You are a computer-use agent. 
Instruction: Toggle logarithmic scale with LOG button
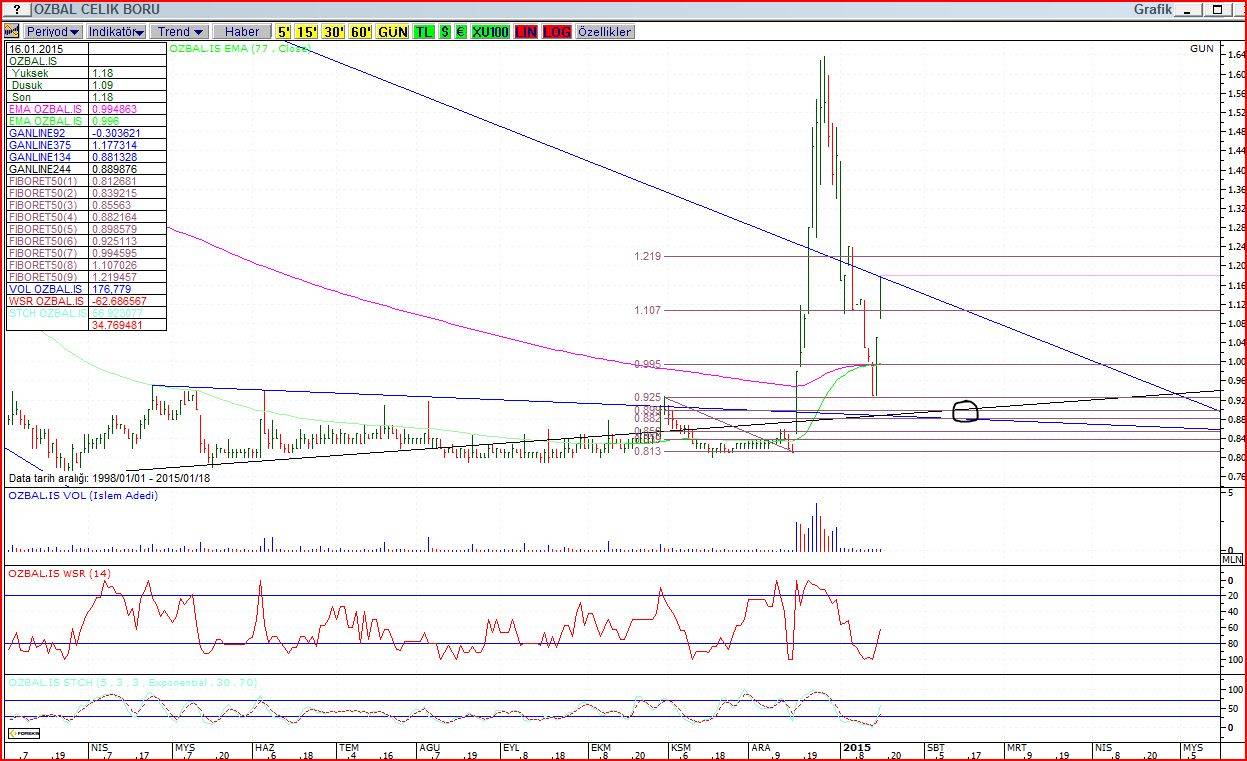point(557,32)
